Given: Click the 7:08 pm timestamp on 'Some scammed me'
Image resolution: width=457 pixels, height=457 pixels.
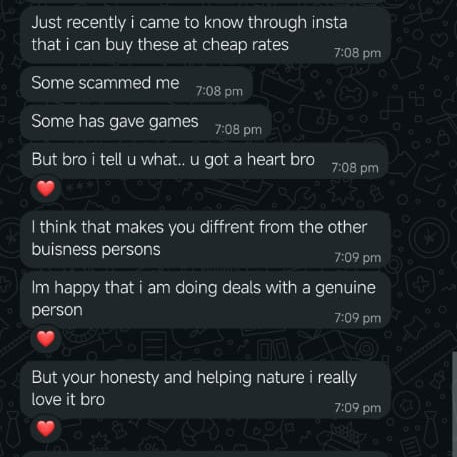Looking at the screenshot, I should point(219,91).
